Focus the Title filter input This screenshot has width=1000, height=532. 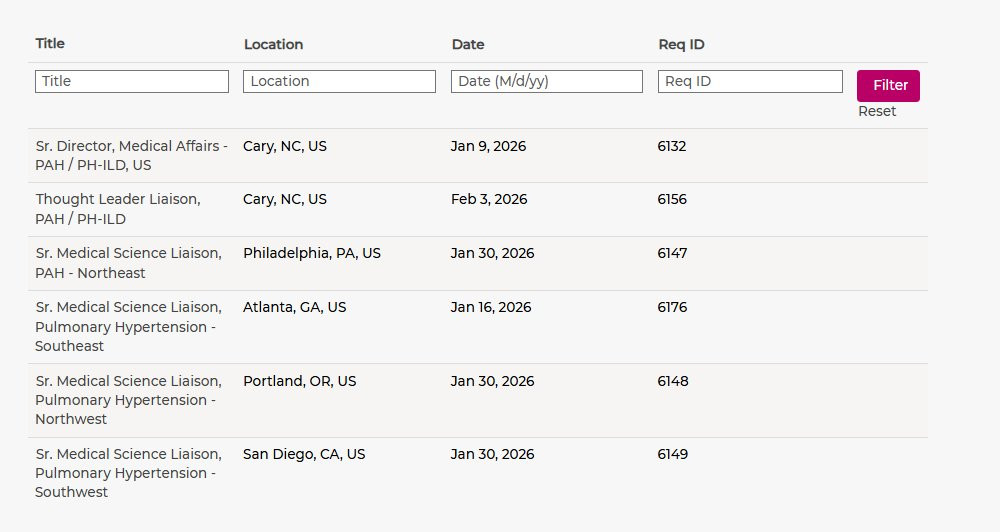click(132, 81)
